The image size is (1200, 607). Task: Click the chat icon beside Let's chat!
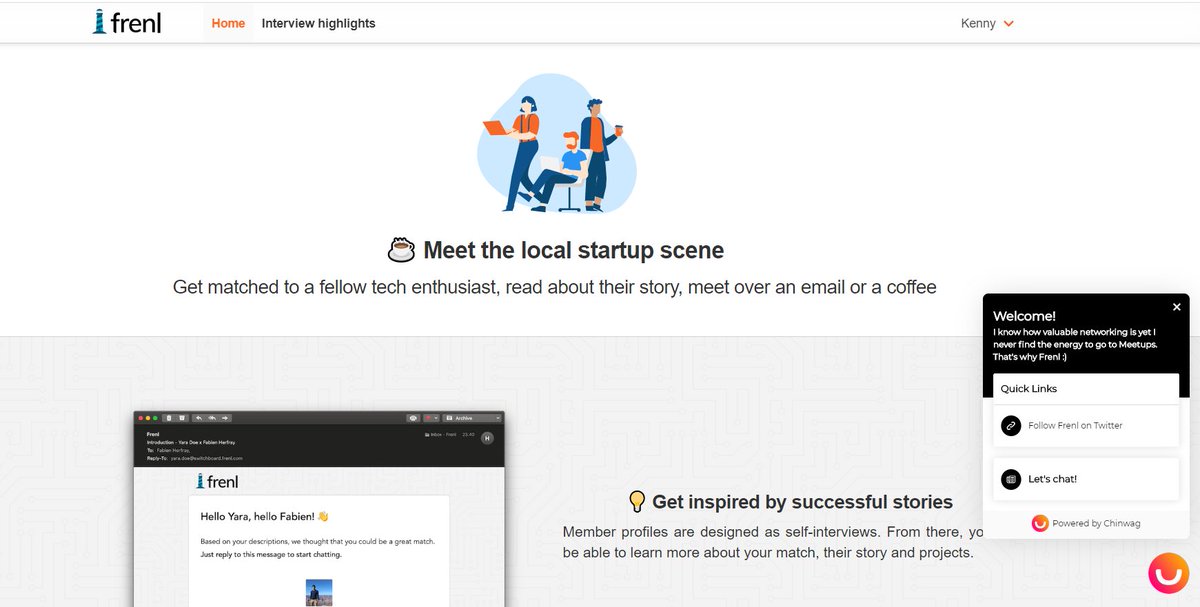pyautogui.click(x=1011, y=479)
